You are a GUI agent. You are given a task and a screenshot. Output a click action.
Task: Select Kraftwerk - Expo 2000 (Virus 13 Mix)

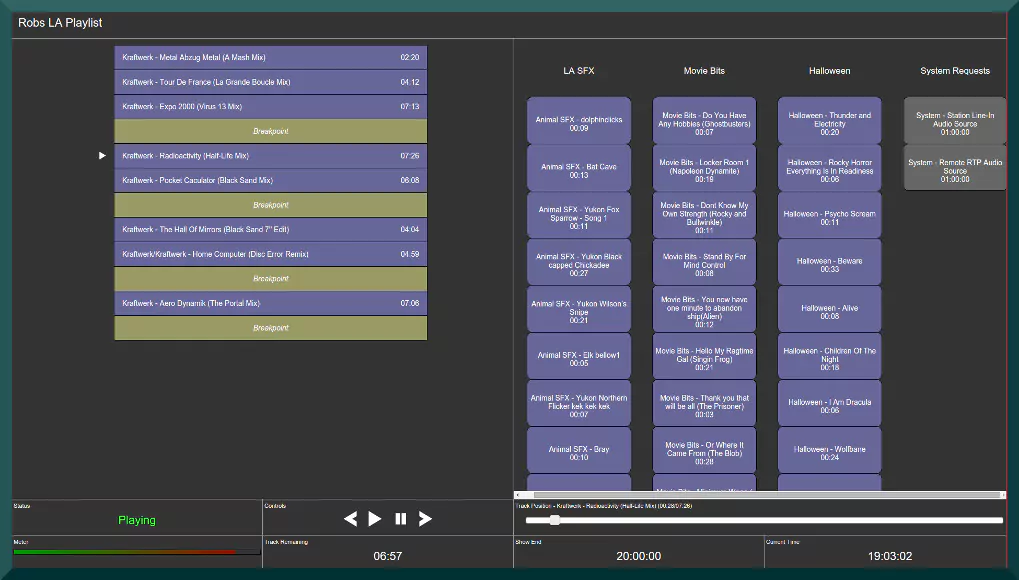pos(270,107)
